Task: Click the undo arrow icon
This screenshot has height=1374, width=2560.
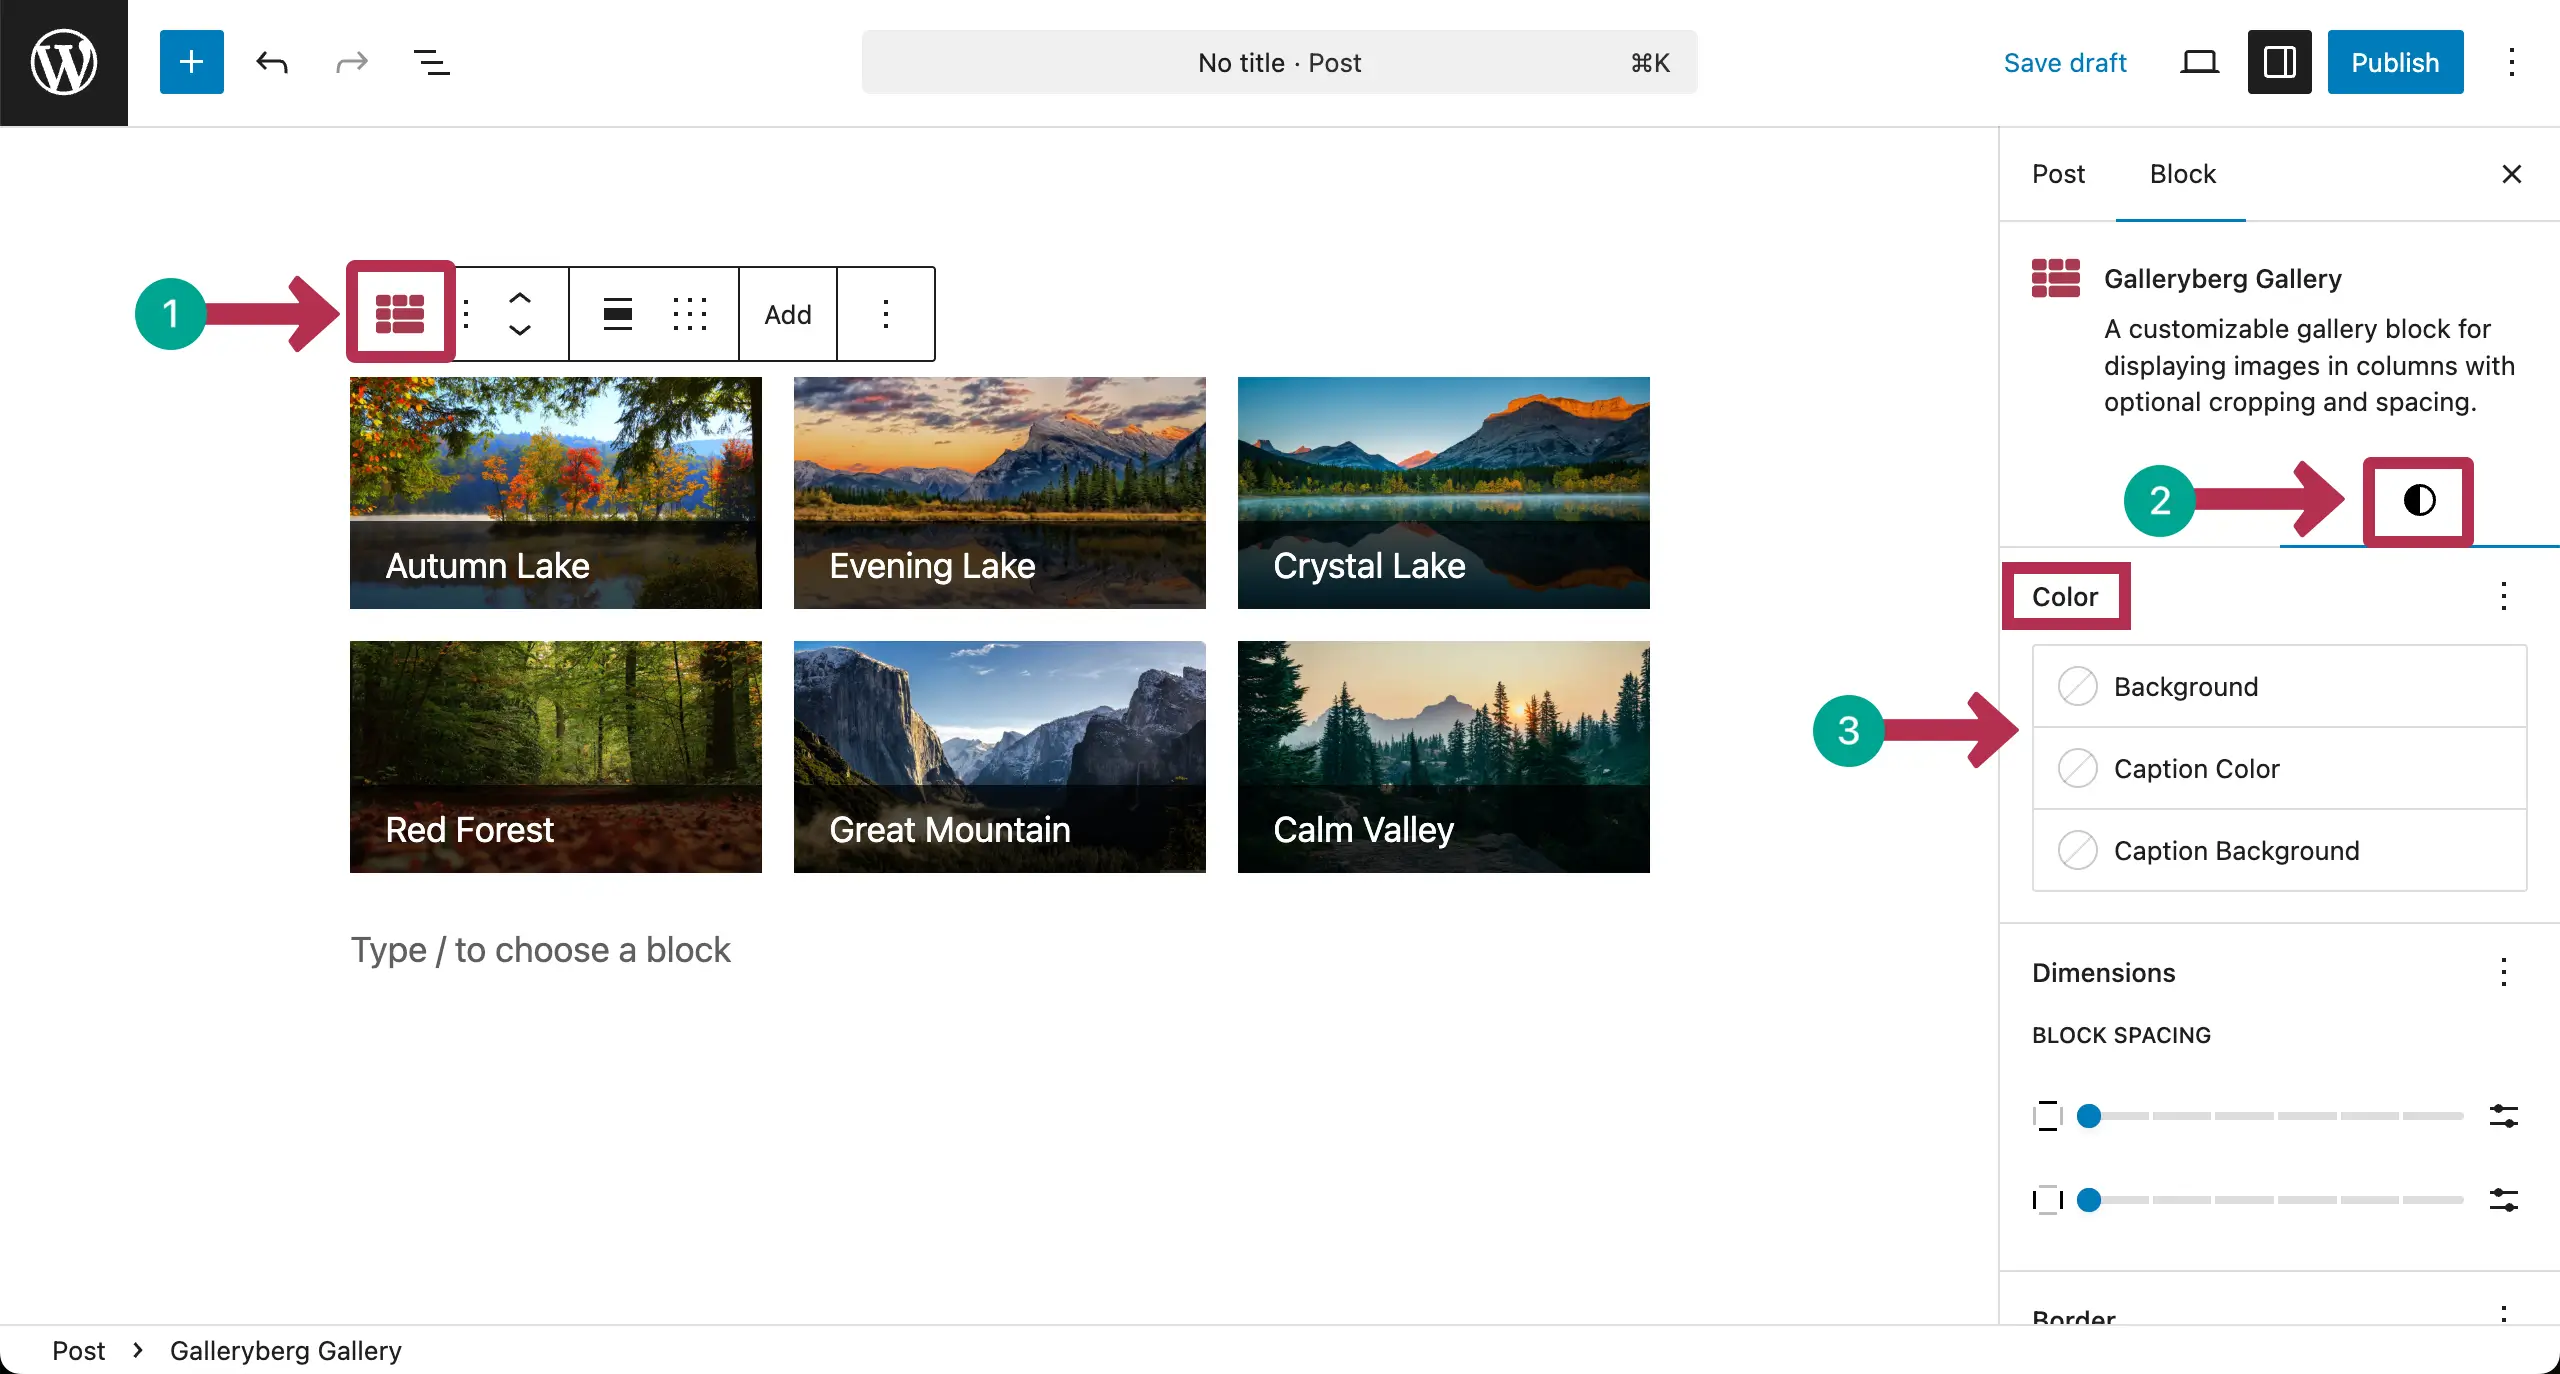Action: pyautogui.click(x=271, y=62)
